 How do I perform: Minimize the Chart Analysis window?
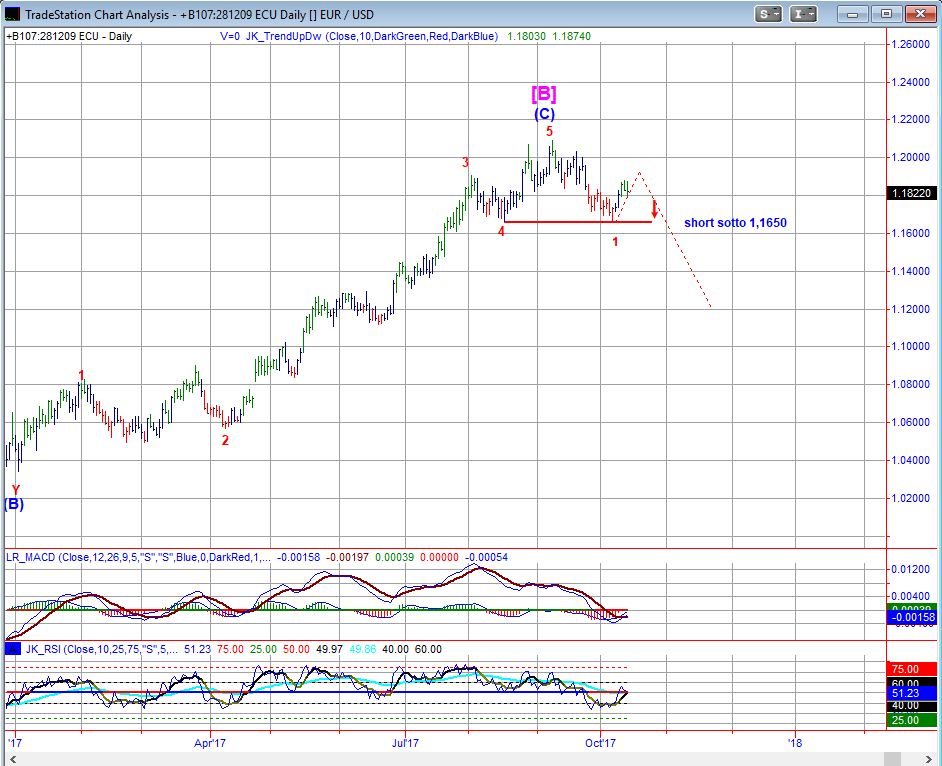tap(854, 14)
